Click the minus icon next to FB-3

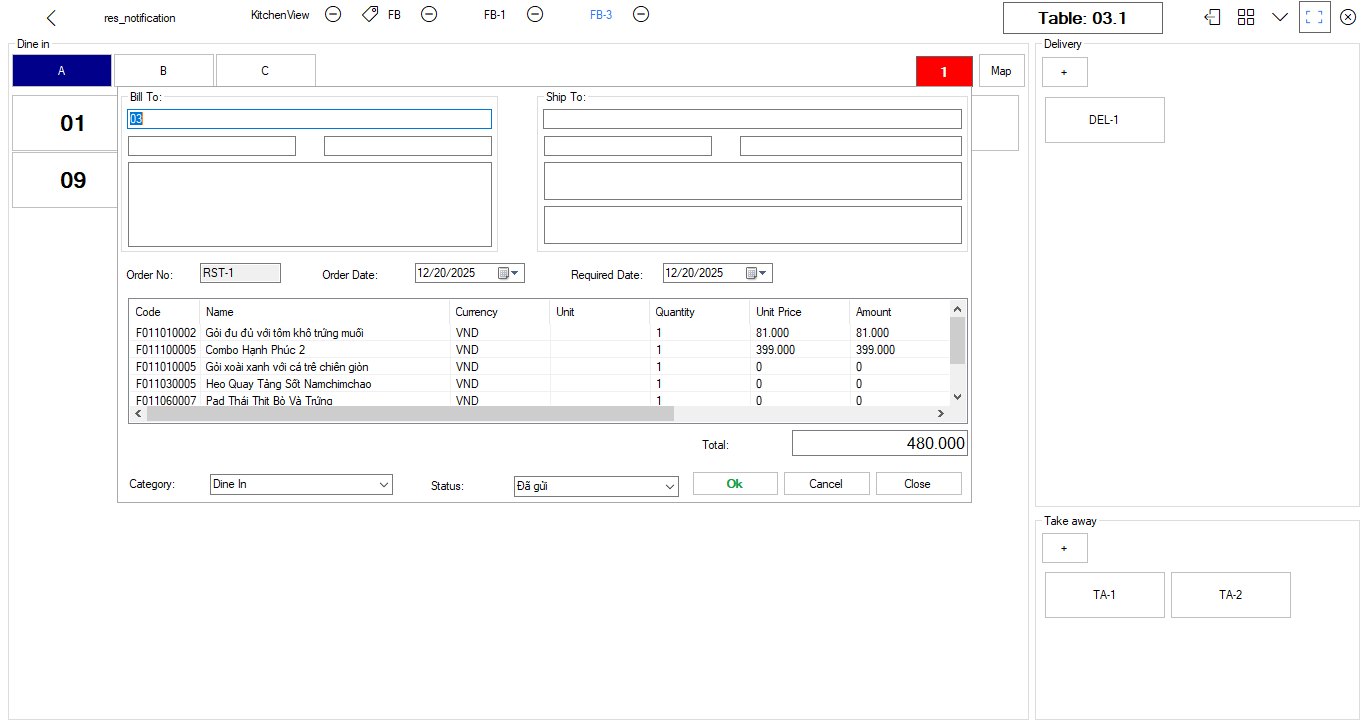click(x=641, y=15)
